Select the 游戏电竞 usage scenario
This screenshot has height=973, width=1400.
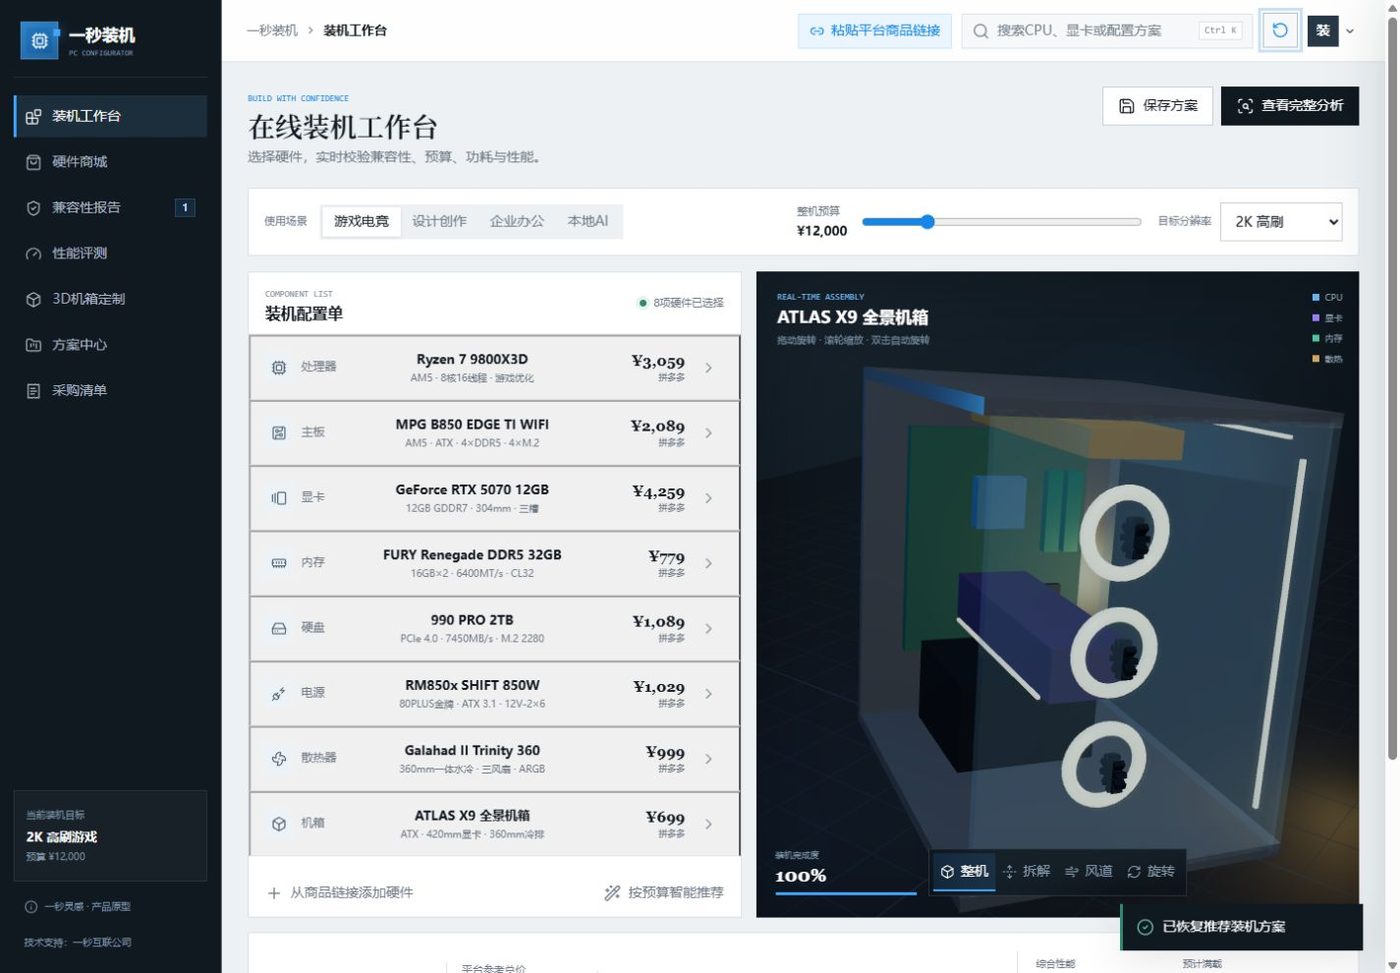pos(361,221)
